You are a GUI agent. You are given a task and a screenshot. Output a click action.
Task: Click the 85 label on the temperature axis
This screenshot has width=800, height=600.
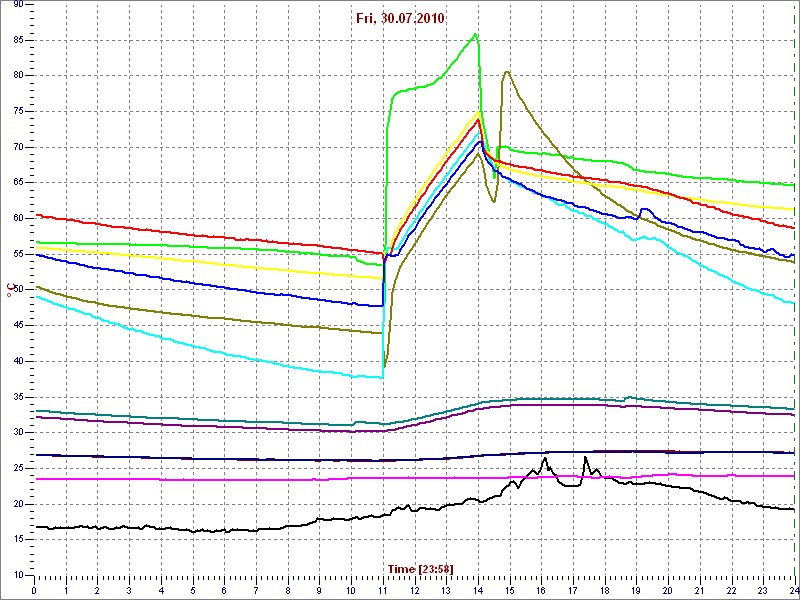click(x=17, y=40)
